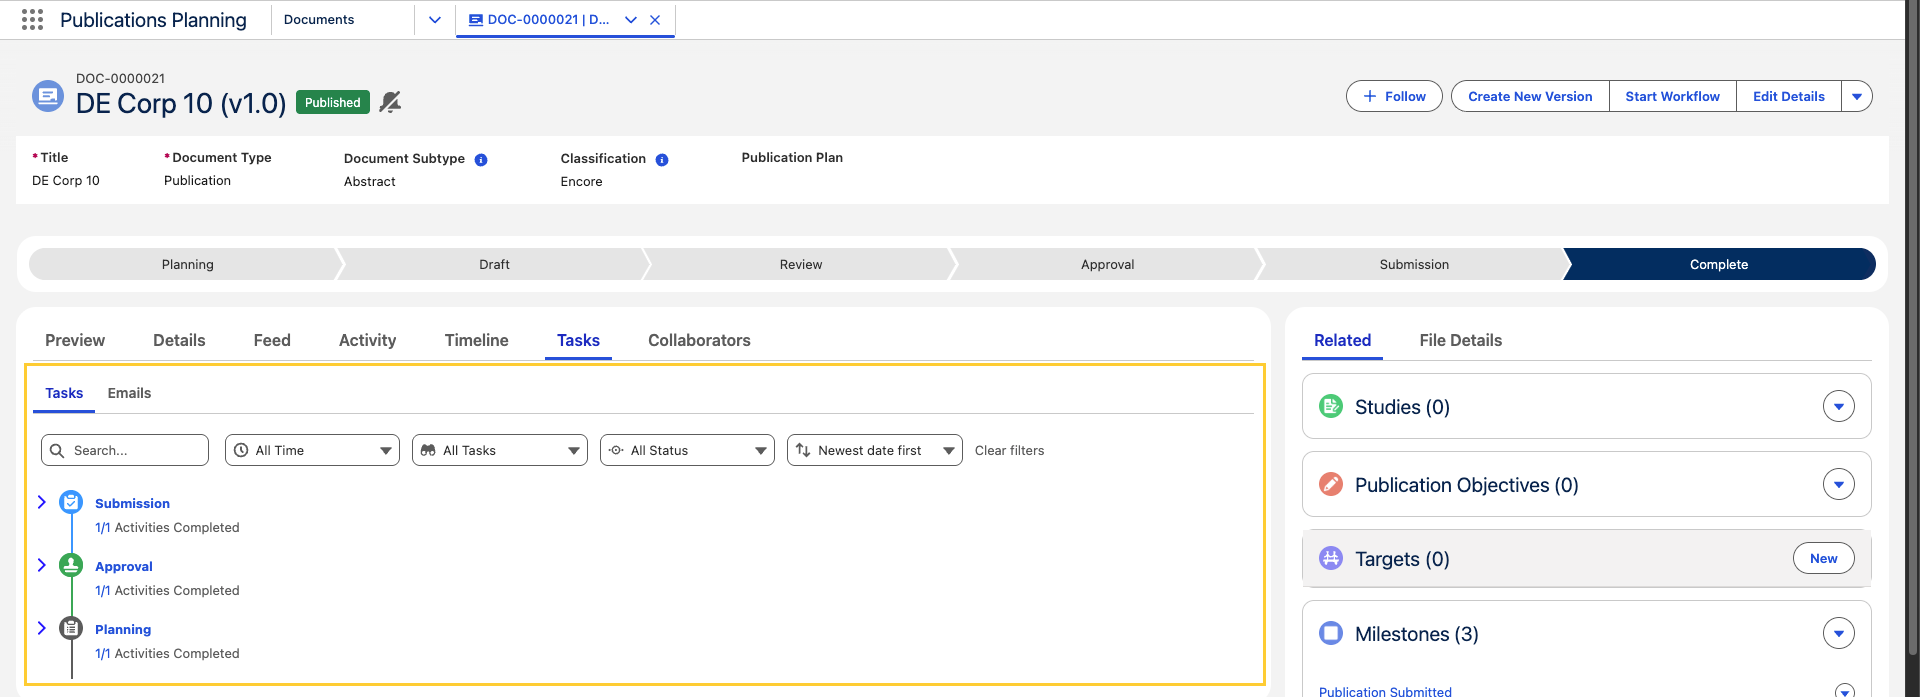Select the Planning stage in path
This screenshot has width=1920, height=697.
pyautogui.click(x=187, y=264)
